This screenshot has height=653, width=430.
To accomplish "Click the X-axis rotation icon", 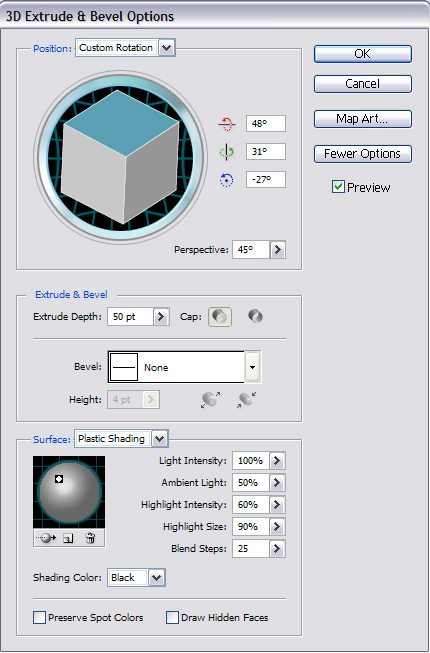I will click(226, 124).
